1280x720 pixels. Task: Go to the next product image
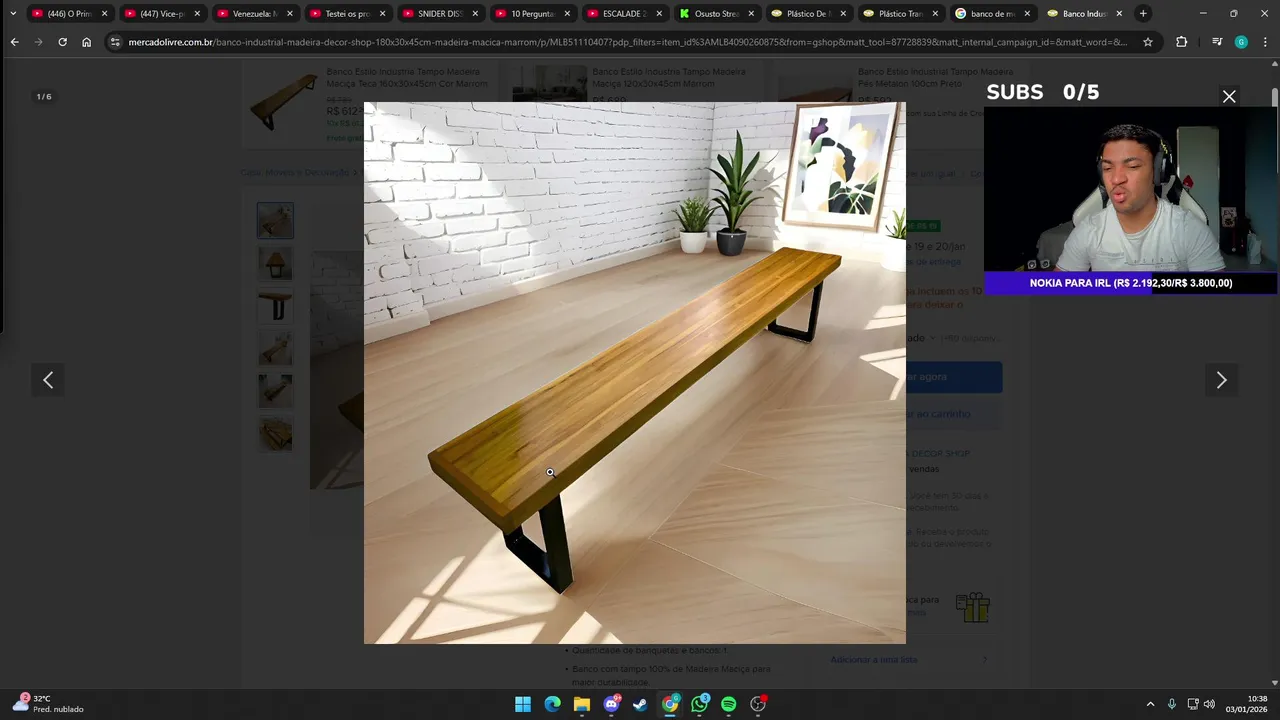[x=1221, y=380]
